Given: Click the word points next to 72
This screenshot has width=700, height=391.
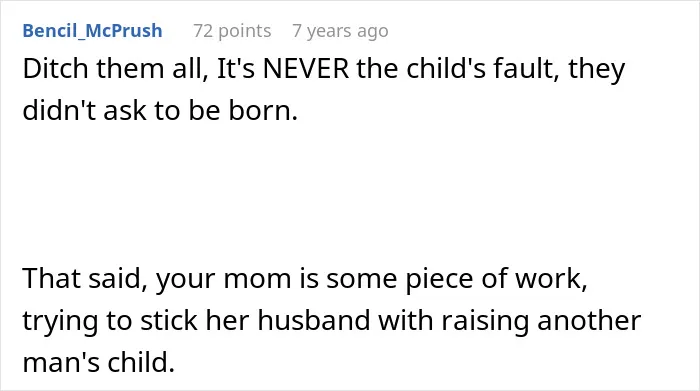Looking at the screenshot, I should click(x=245, y=32).
